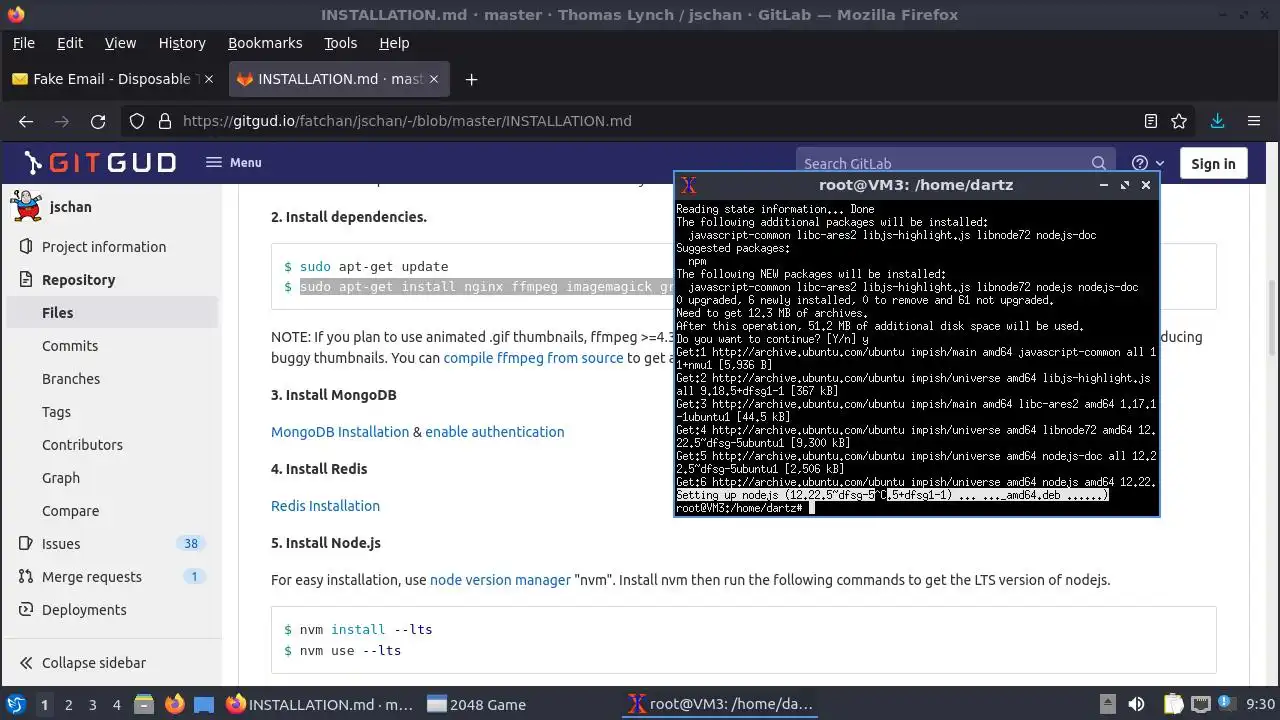The width and height of the screenshot is (1280, 720).
Task: Open the start menu icon on taskbar
Action: [x=15, y=704]
